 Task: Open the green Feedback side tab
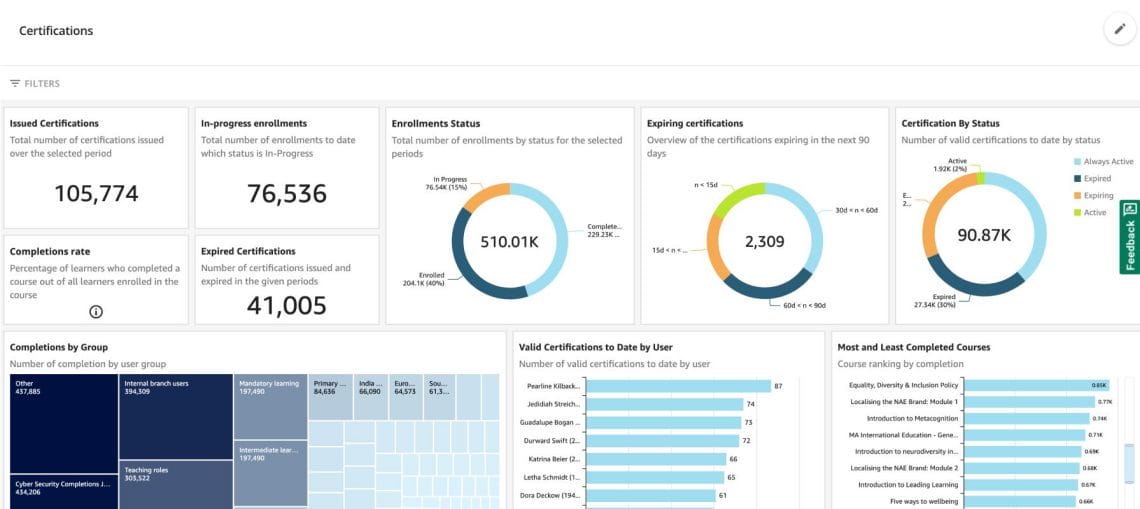[1130, 237]
